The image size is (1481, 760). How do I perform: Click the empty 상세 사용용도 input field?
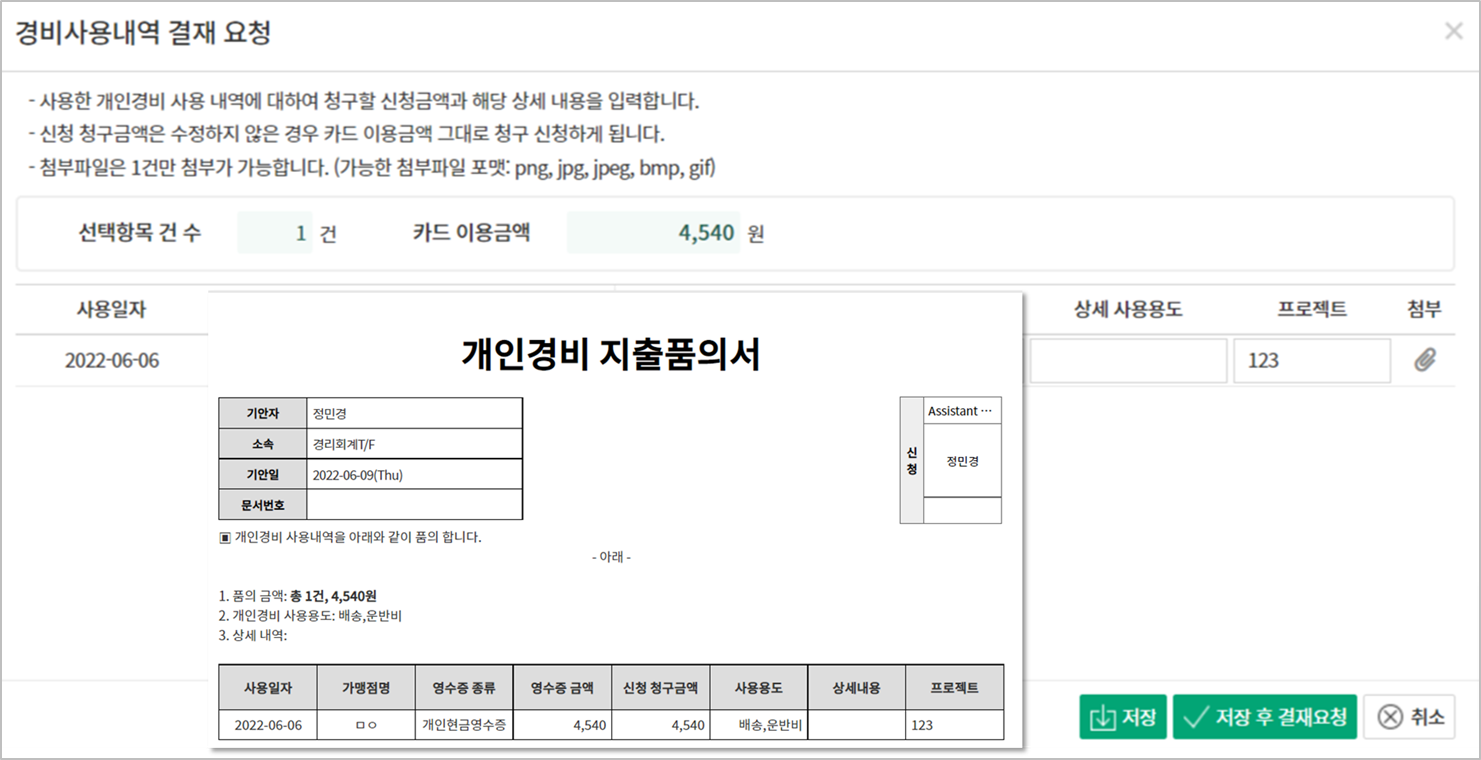point(1128,360)
